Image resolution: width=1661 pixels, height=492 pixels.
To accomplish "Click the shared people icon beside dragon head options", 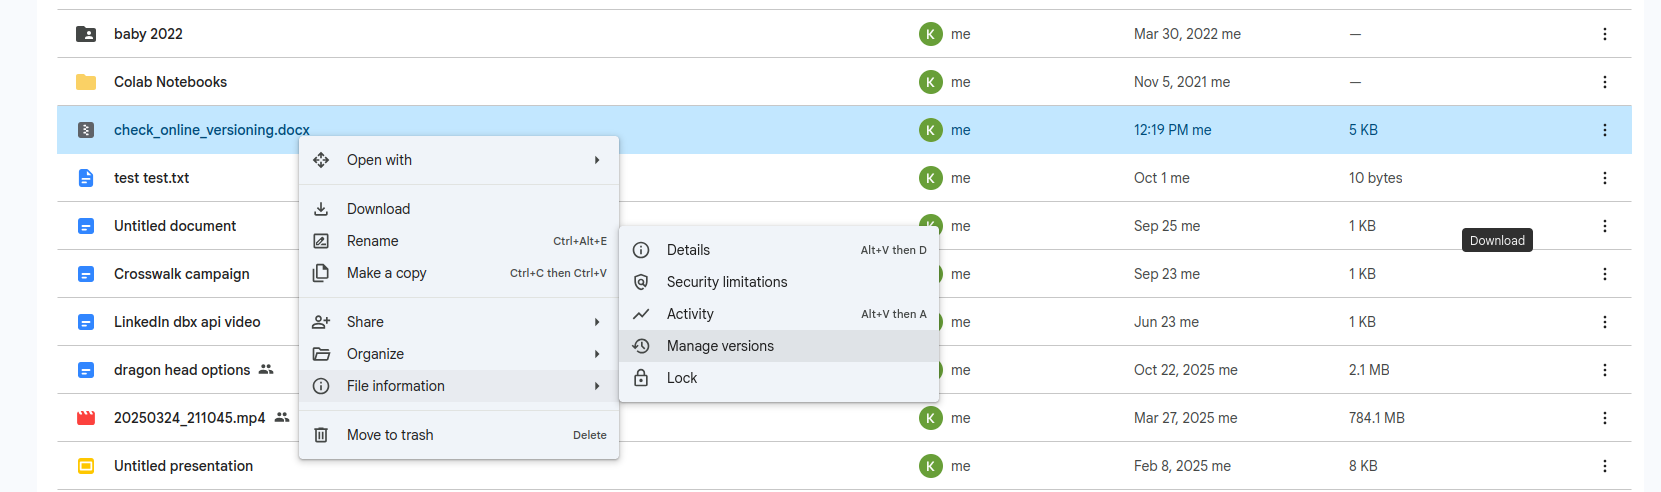I will tap(265, 369).
